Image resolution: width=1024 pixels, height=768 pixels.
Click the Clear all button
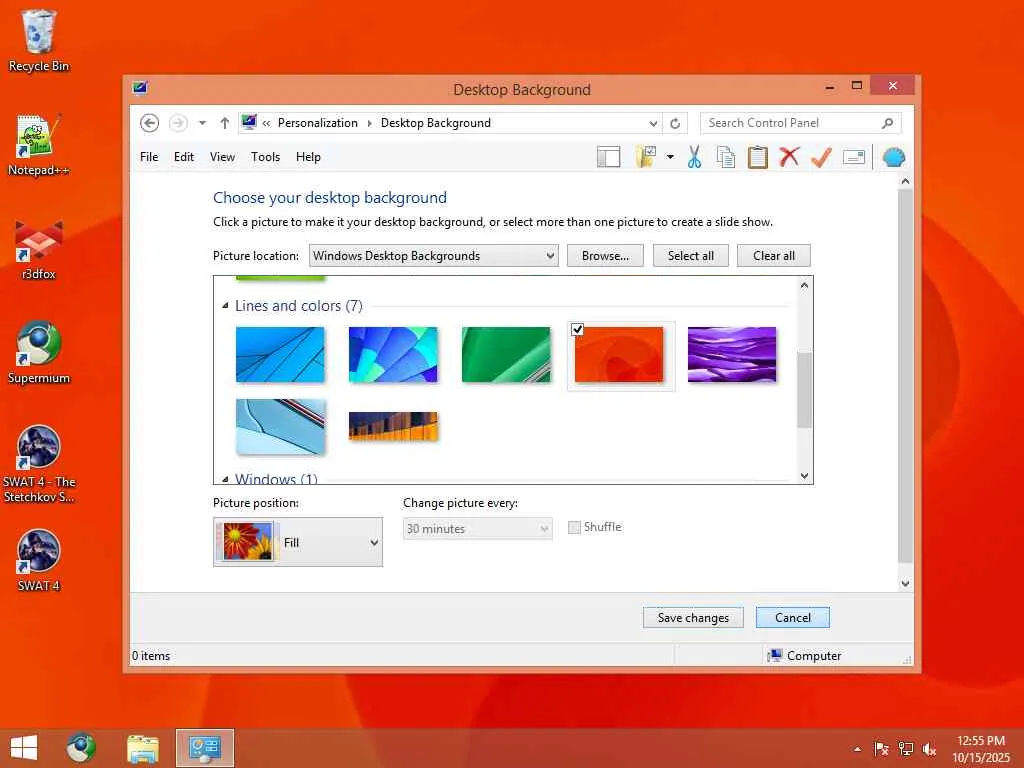coord(773,255)
